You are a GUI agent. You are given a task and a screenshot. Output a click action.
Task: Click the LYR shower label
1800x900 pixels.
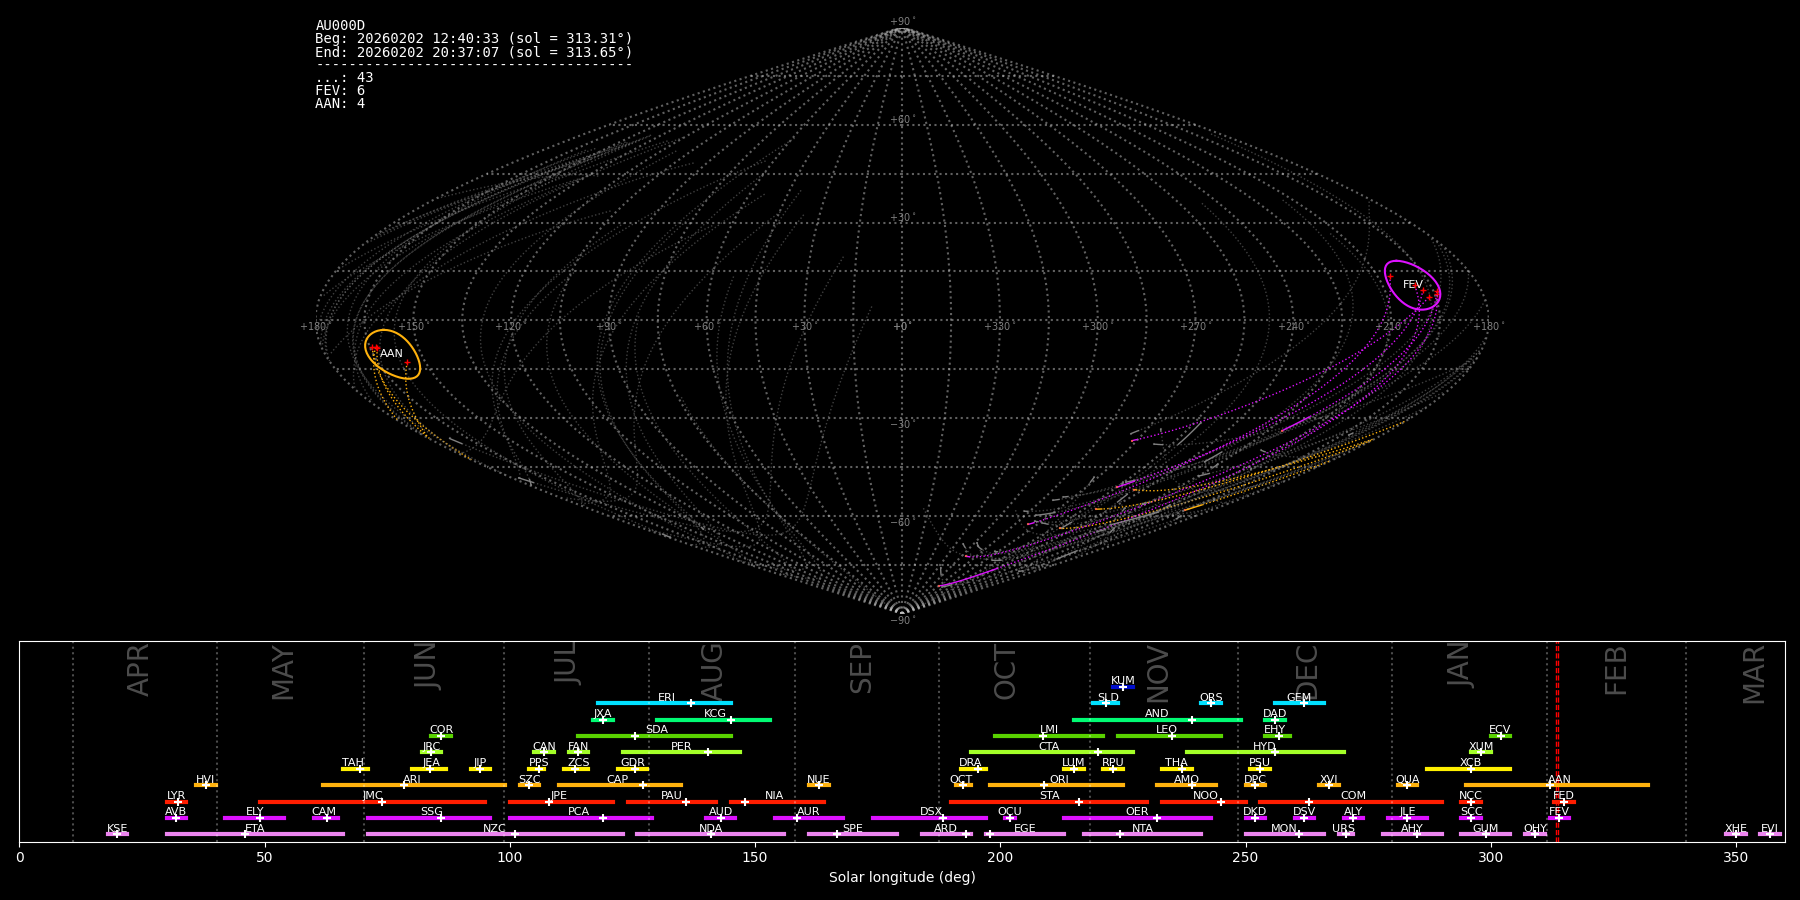(176, 796)
